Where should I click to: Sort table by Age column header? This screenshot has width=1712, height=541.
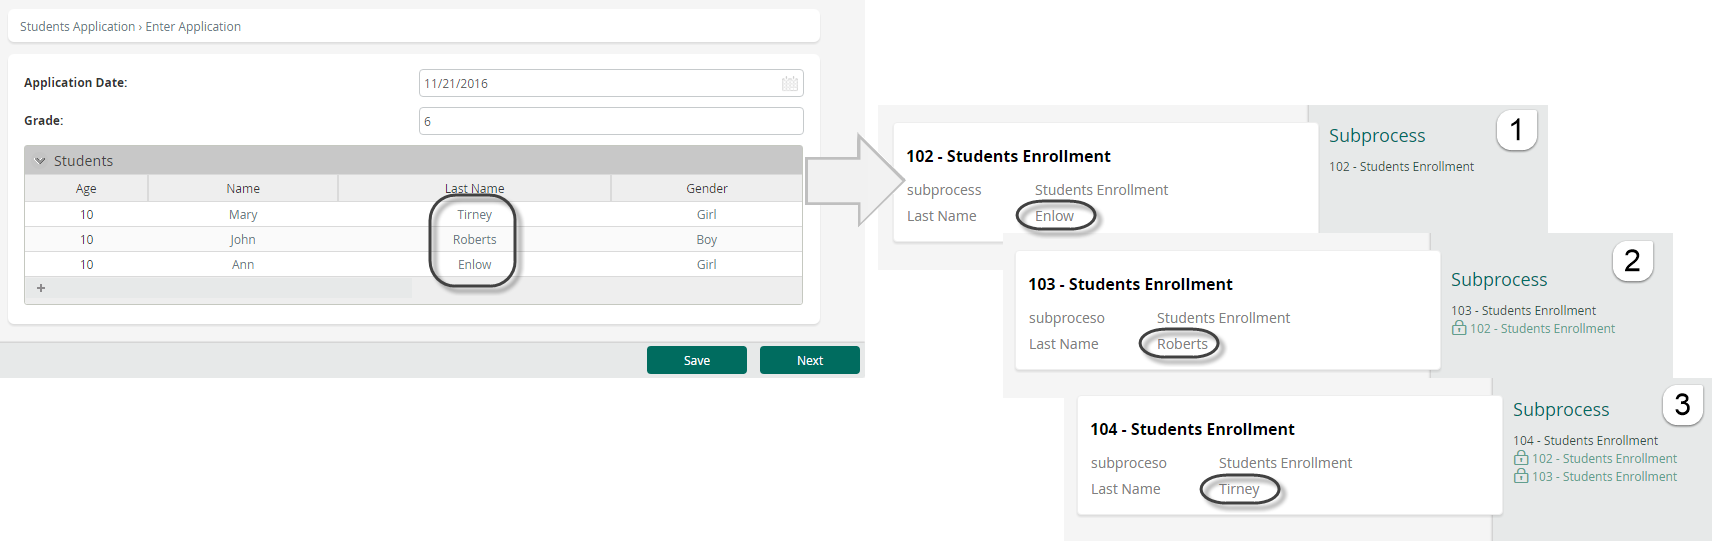pos(86,188)
